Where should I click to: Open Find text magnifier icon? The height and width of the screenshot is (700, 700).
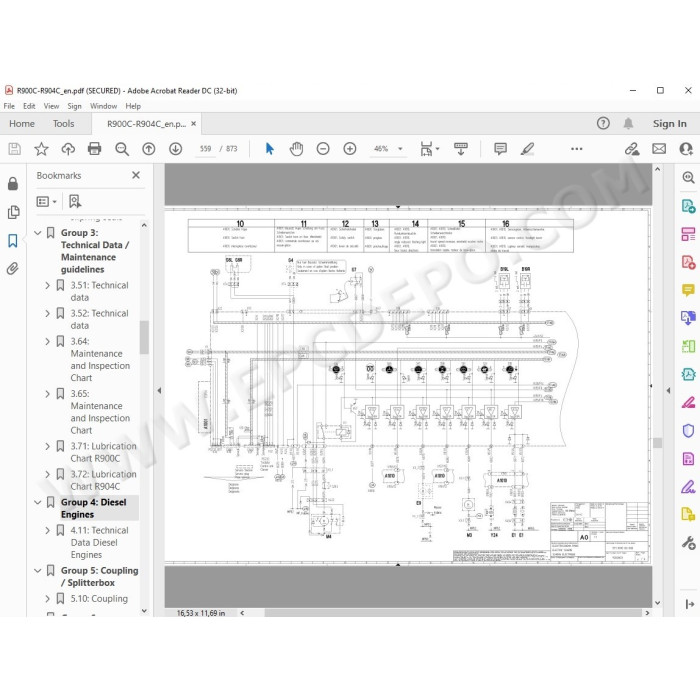click(121, 149)
